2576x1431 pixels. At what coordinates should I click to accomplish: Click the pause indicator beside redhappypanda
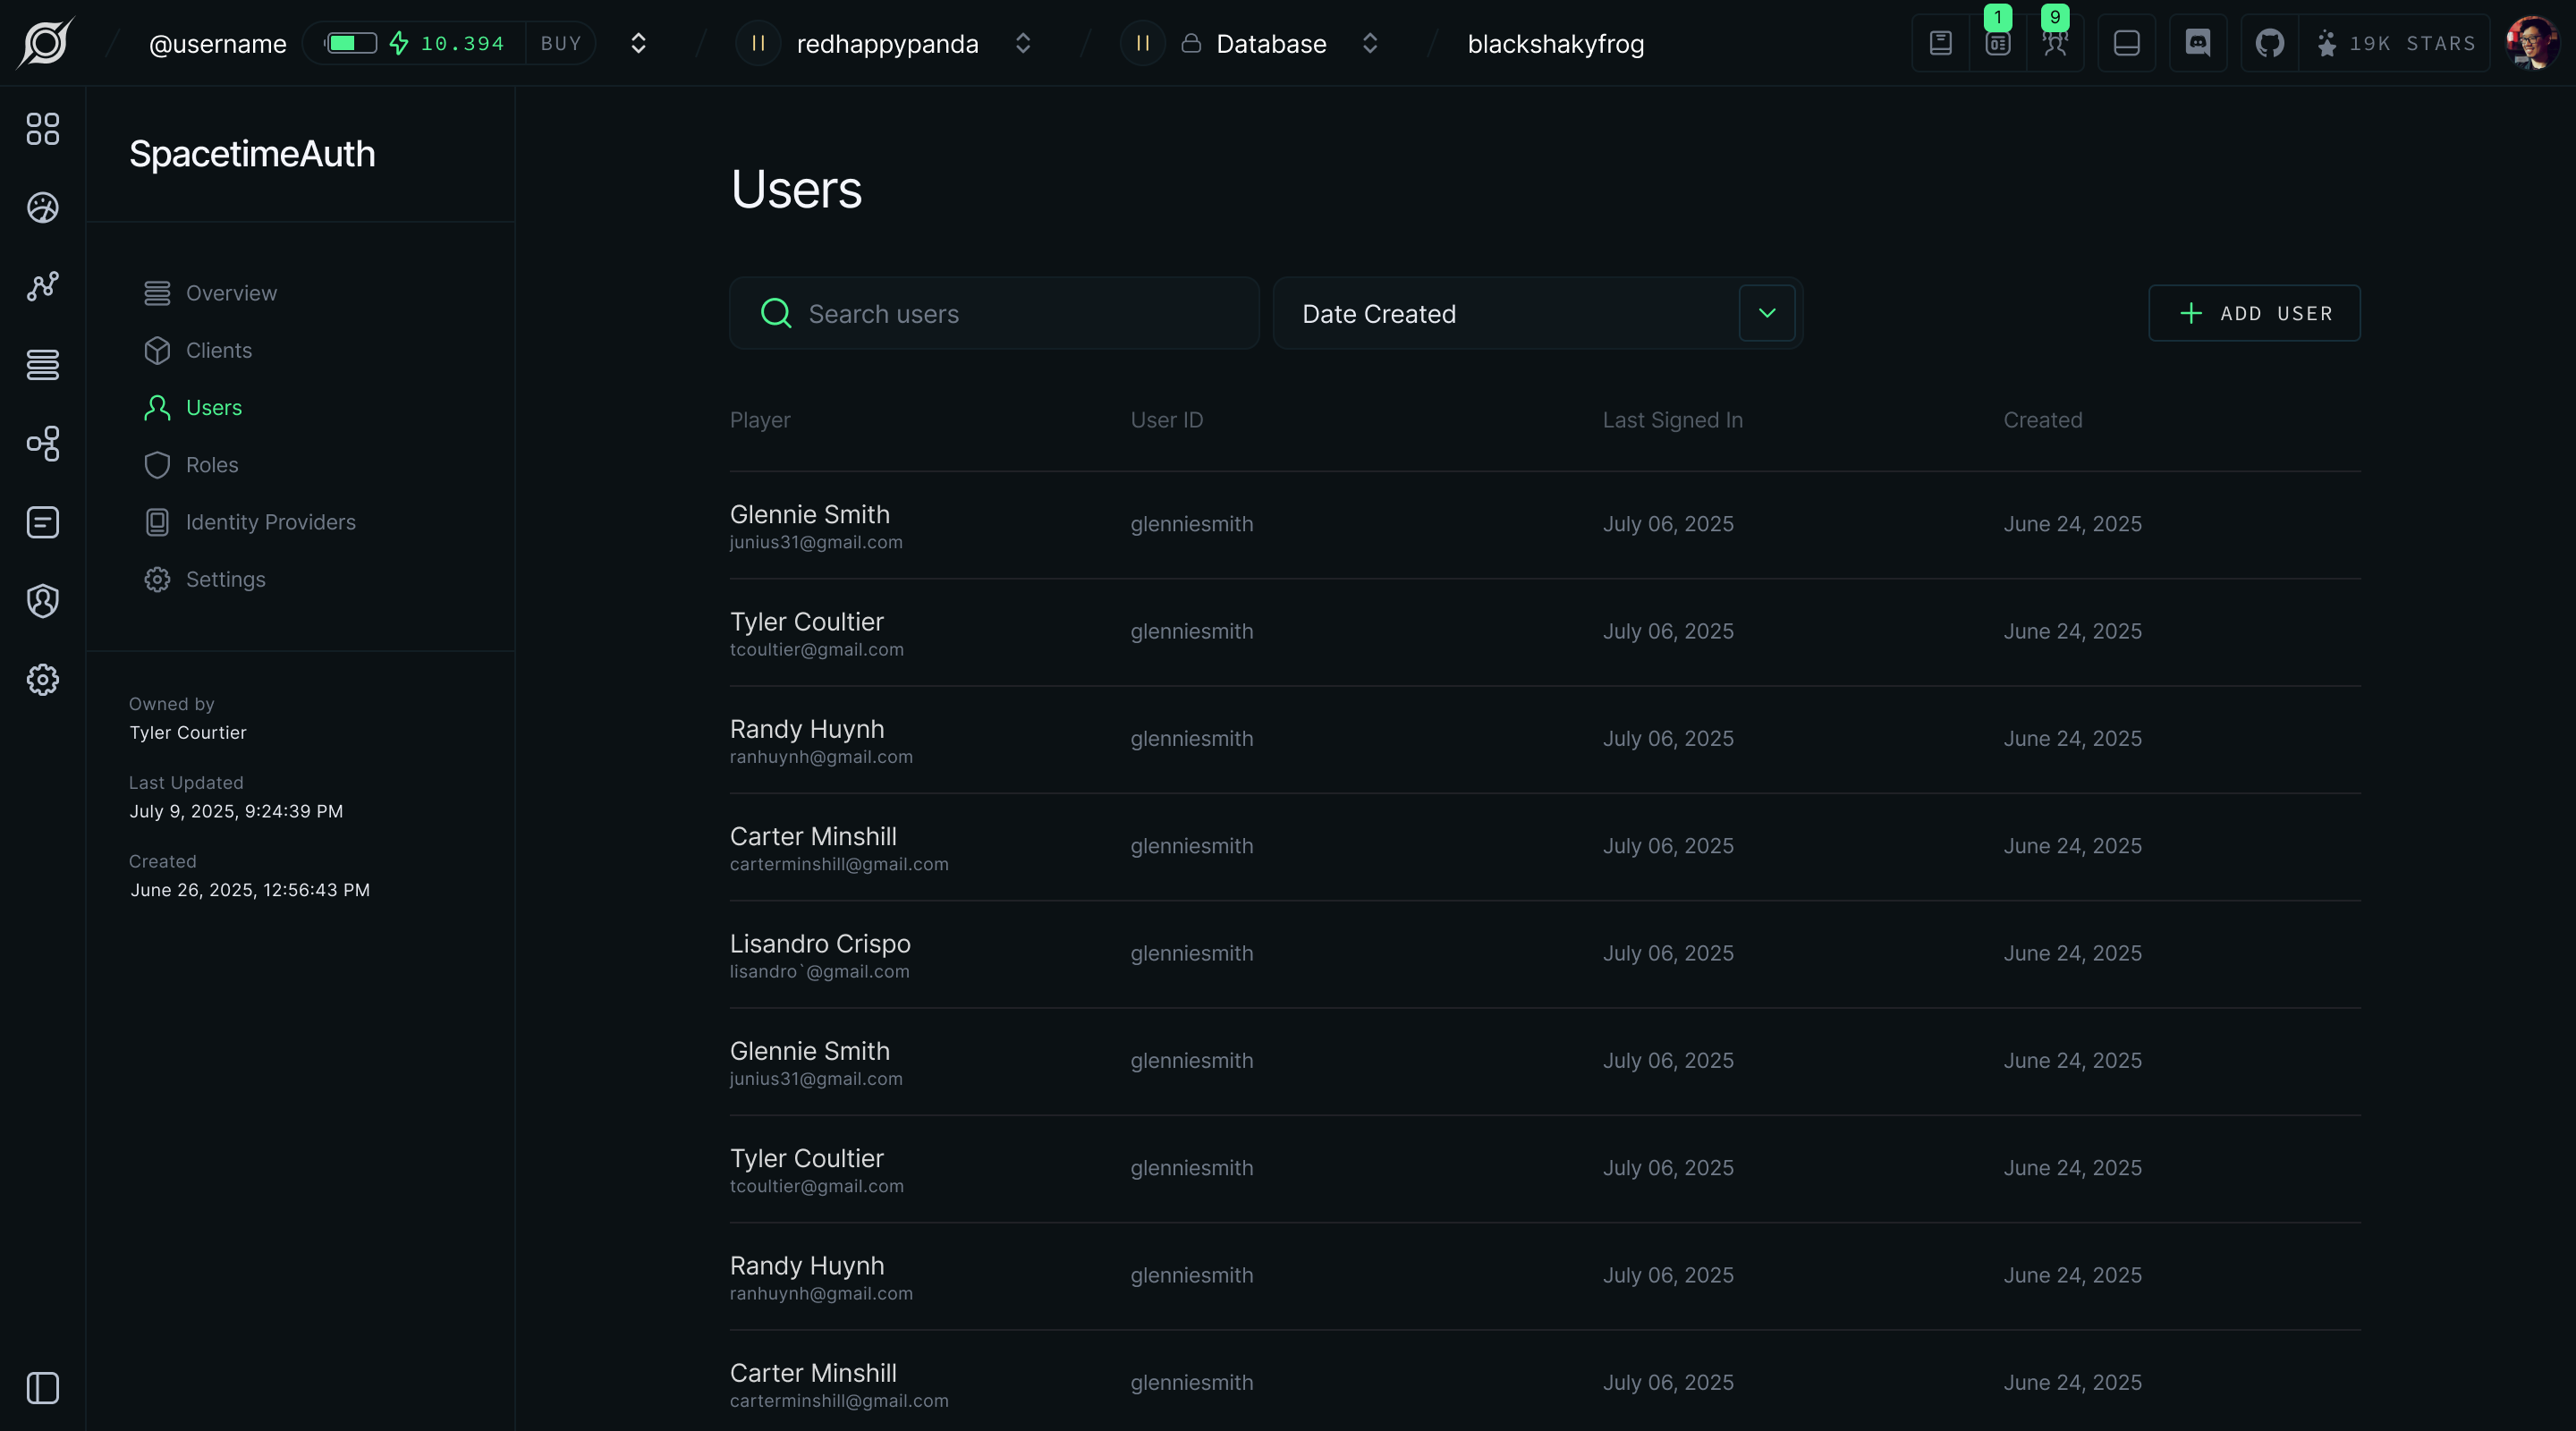pos(758,43)
